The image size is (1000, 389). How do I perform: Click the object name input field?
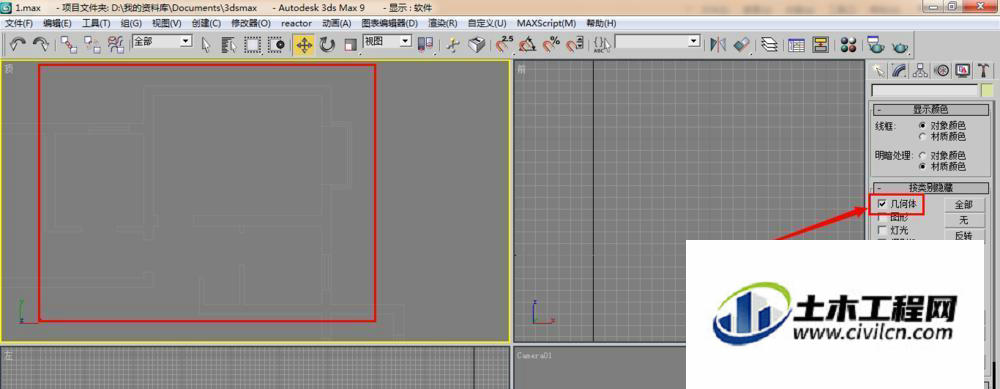point(925,91)
